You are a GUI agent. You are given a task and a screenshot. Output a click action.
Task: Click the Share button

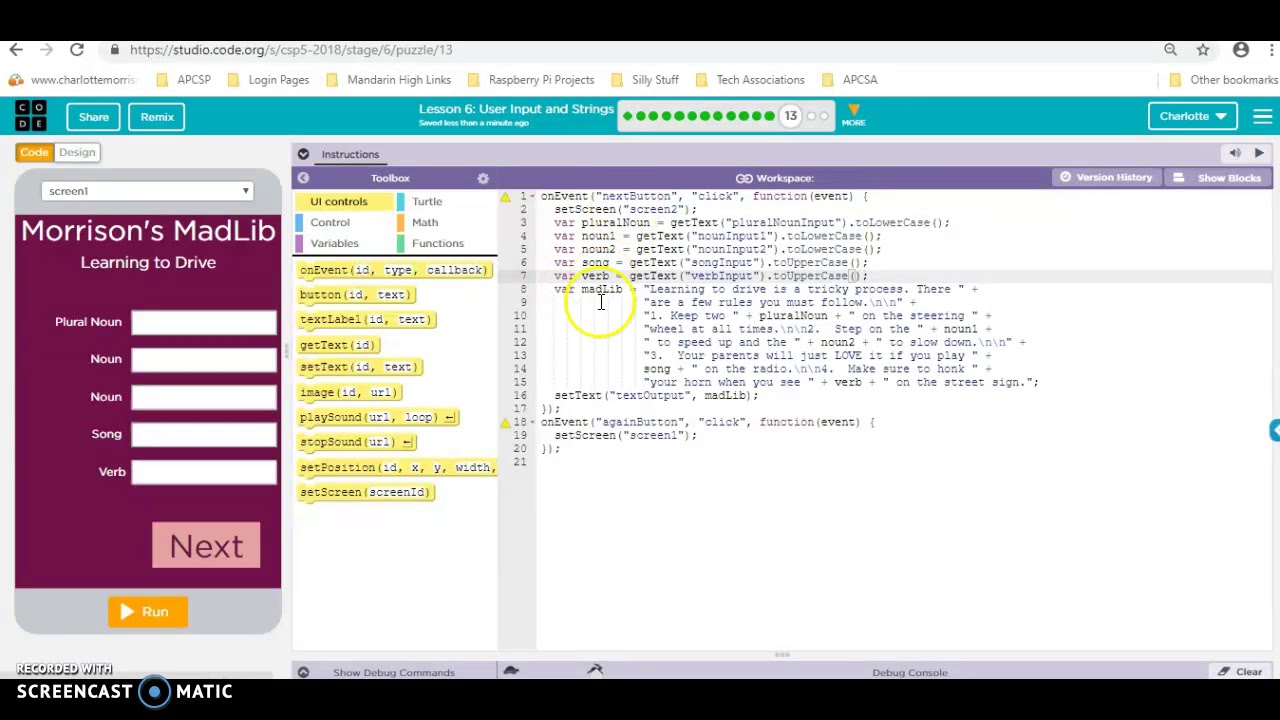pos(94,117)
